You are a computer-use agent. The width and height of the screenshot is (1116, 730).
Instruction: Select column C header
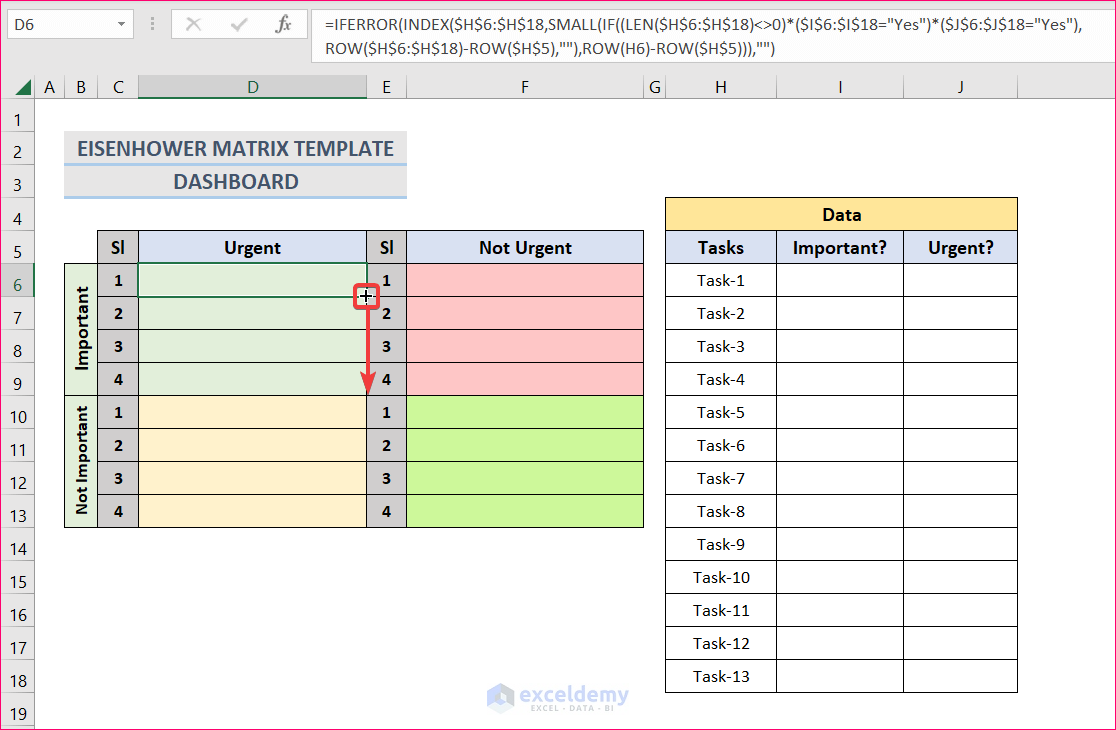118,87
